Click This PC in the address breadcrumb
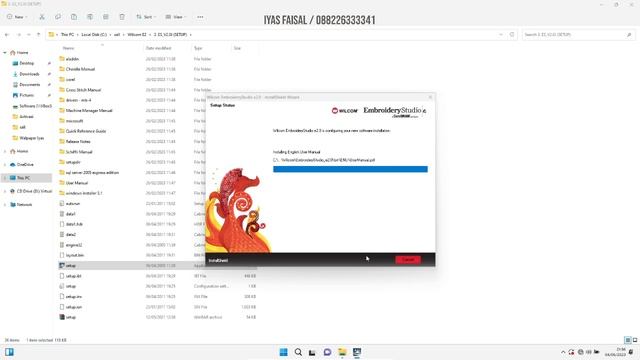640x360 pixels. 67,35
